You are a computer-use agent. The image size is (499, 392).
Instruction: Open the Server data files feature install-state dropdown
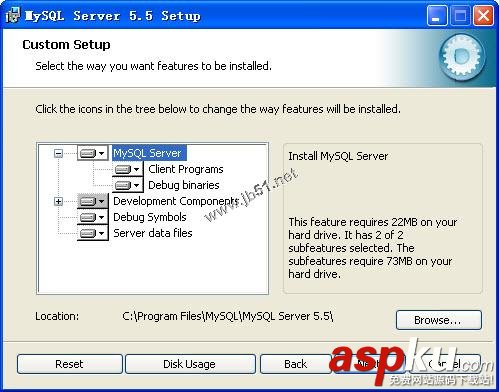(x=93, y=233)
